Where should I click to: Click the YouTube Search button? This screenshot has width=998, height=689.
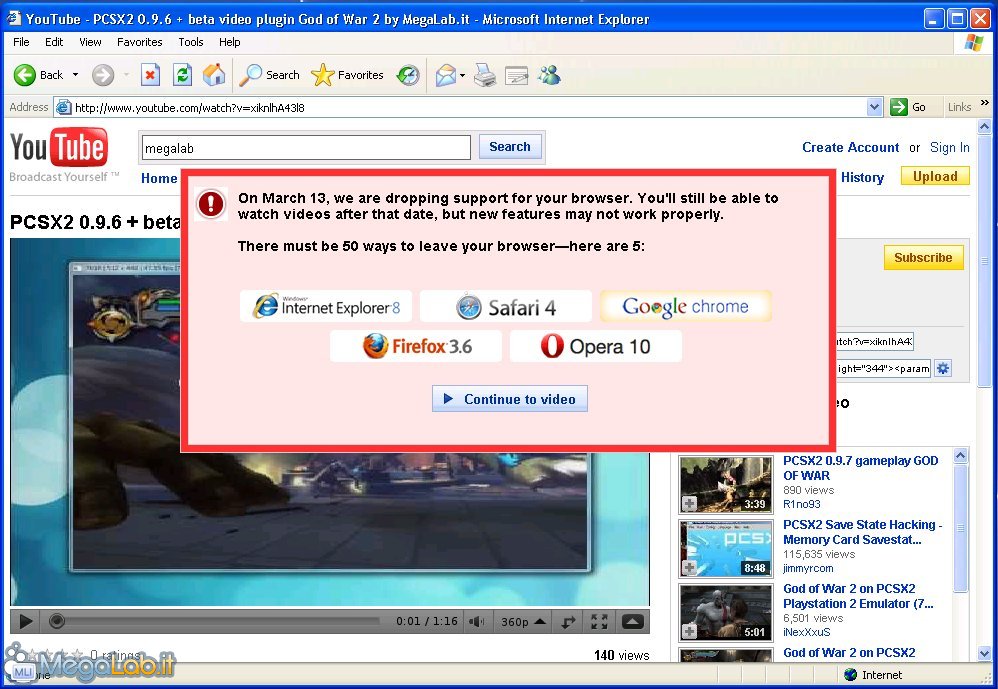tap(510, 147)
